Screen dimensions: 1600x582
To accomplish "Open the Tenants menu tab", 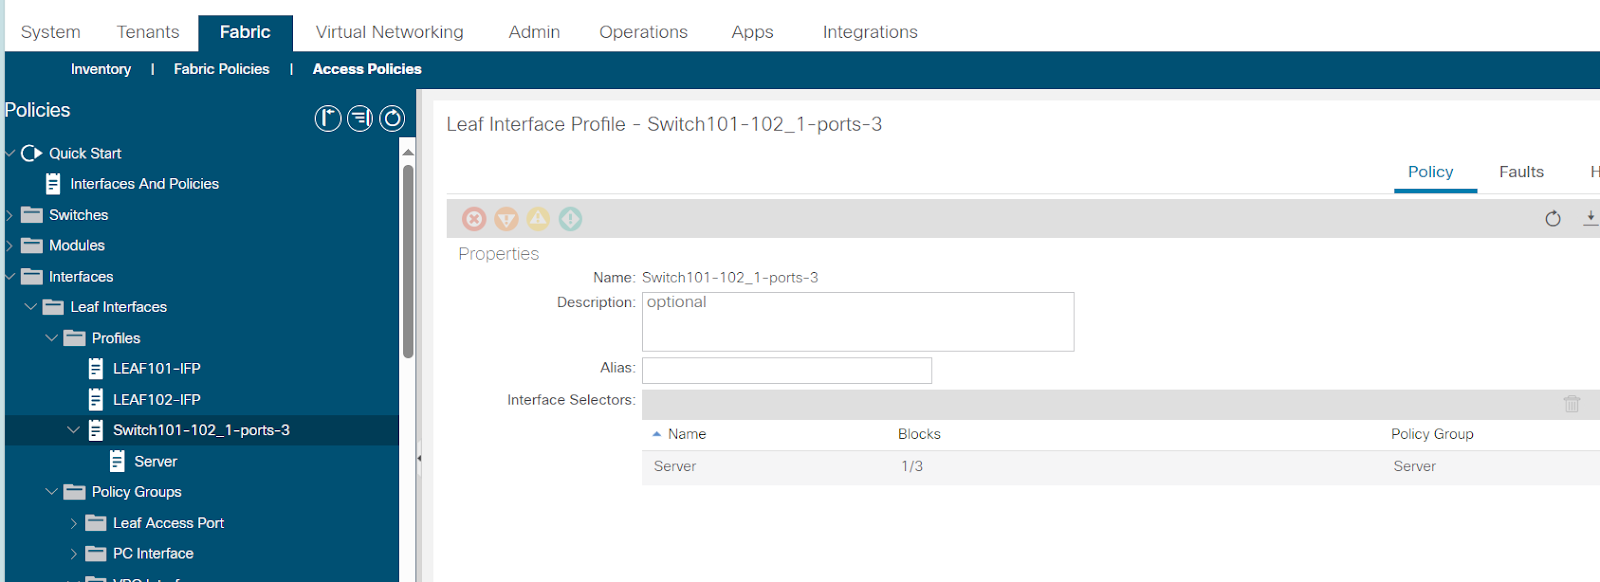I will pos(148,32).
